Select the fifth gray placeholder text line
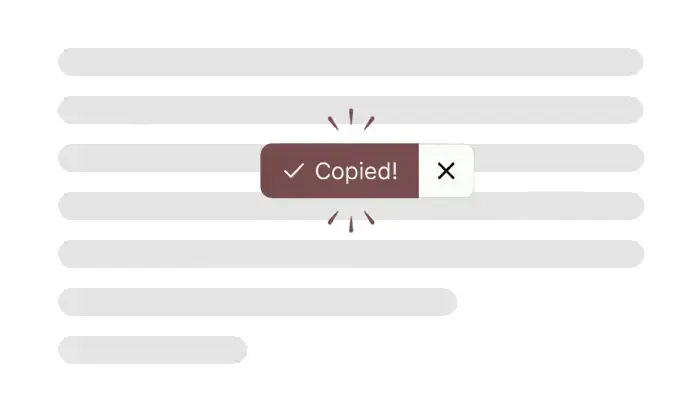Image resolution: width=700 pixels, height=400 pixels. click(350, 254)
